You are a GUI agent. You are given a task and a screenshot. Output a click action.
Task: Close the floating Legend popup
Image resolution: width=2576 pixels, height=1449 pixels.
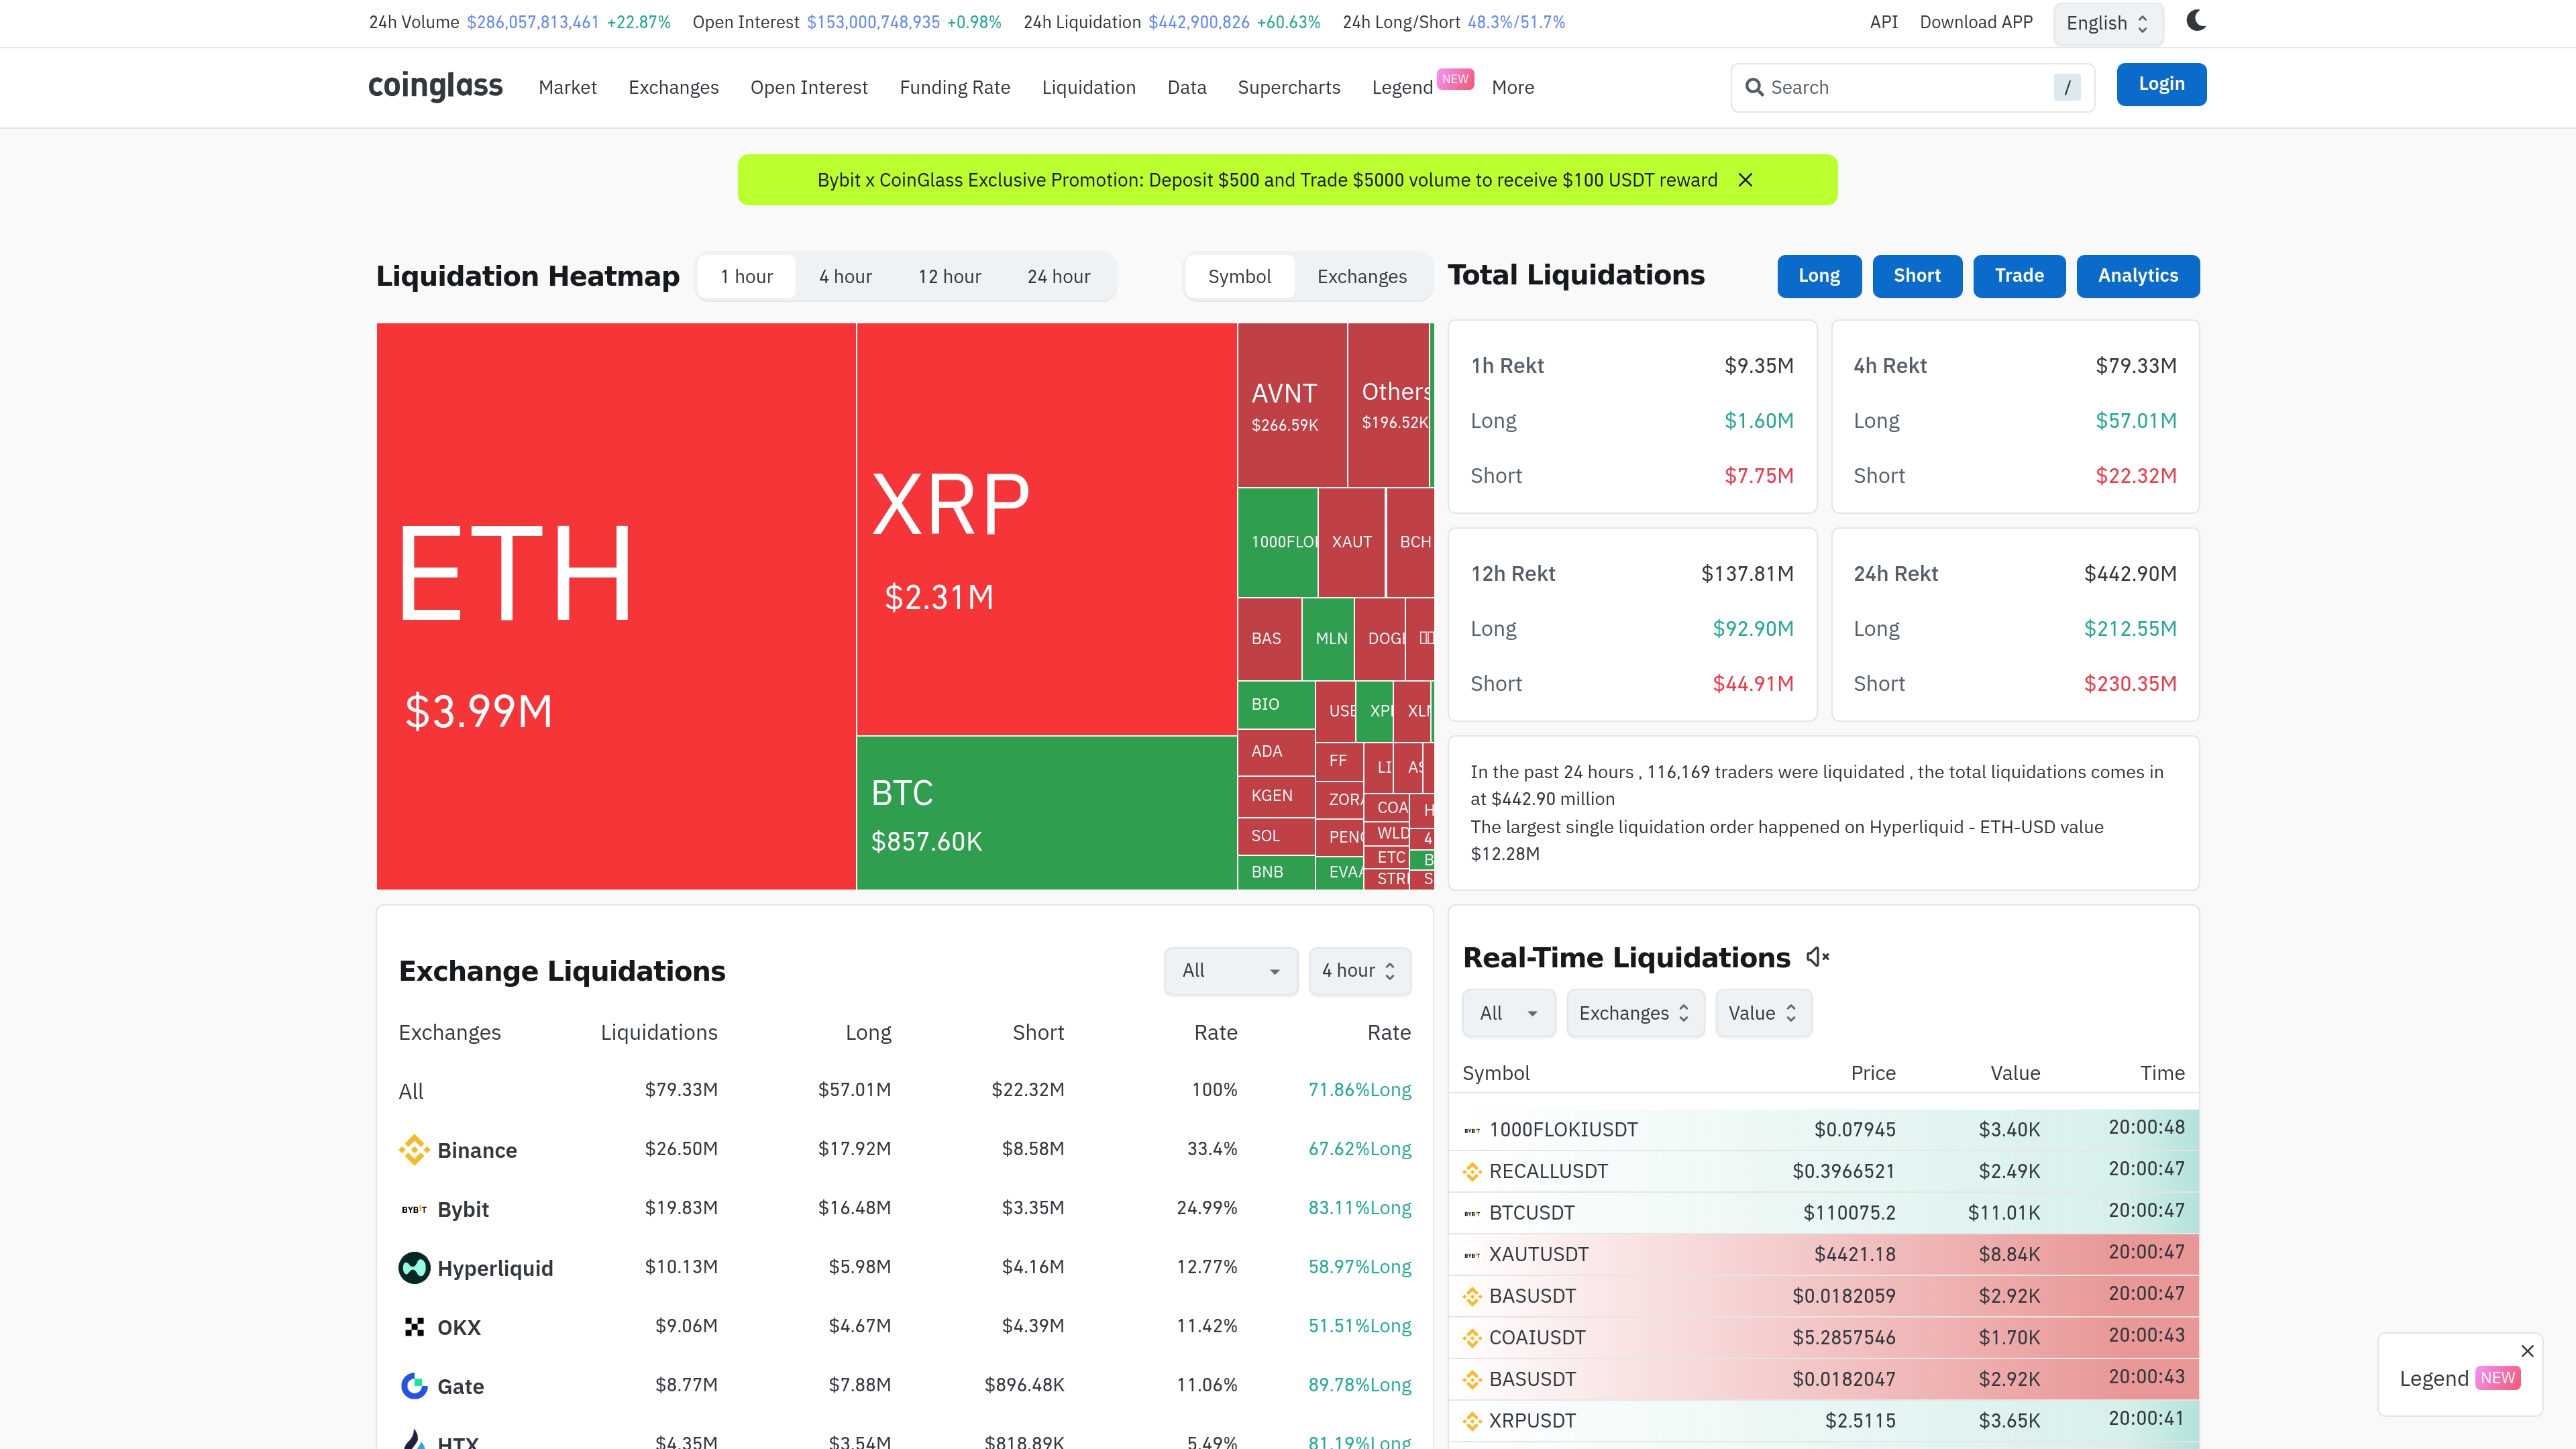pos(2527,1351)
